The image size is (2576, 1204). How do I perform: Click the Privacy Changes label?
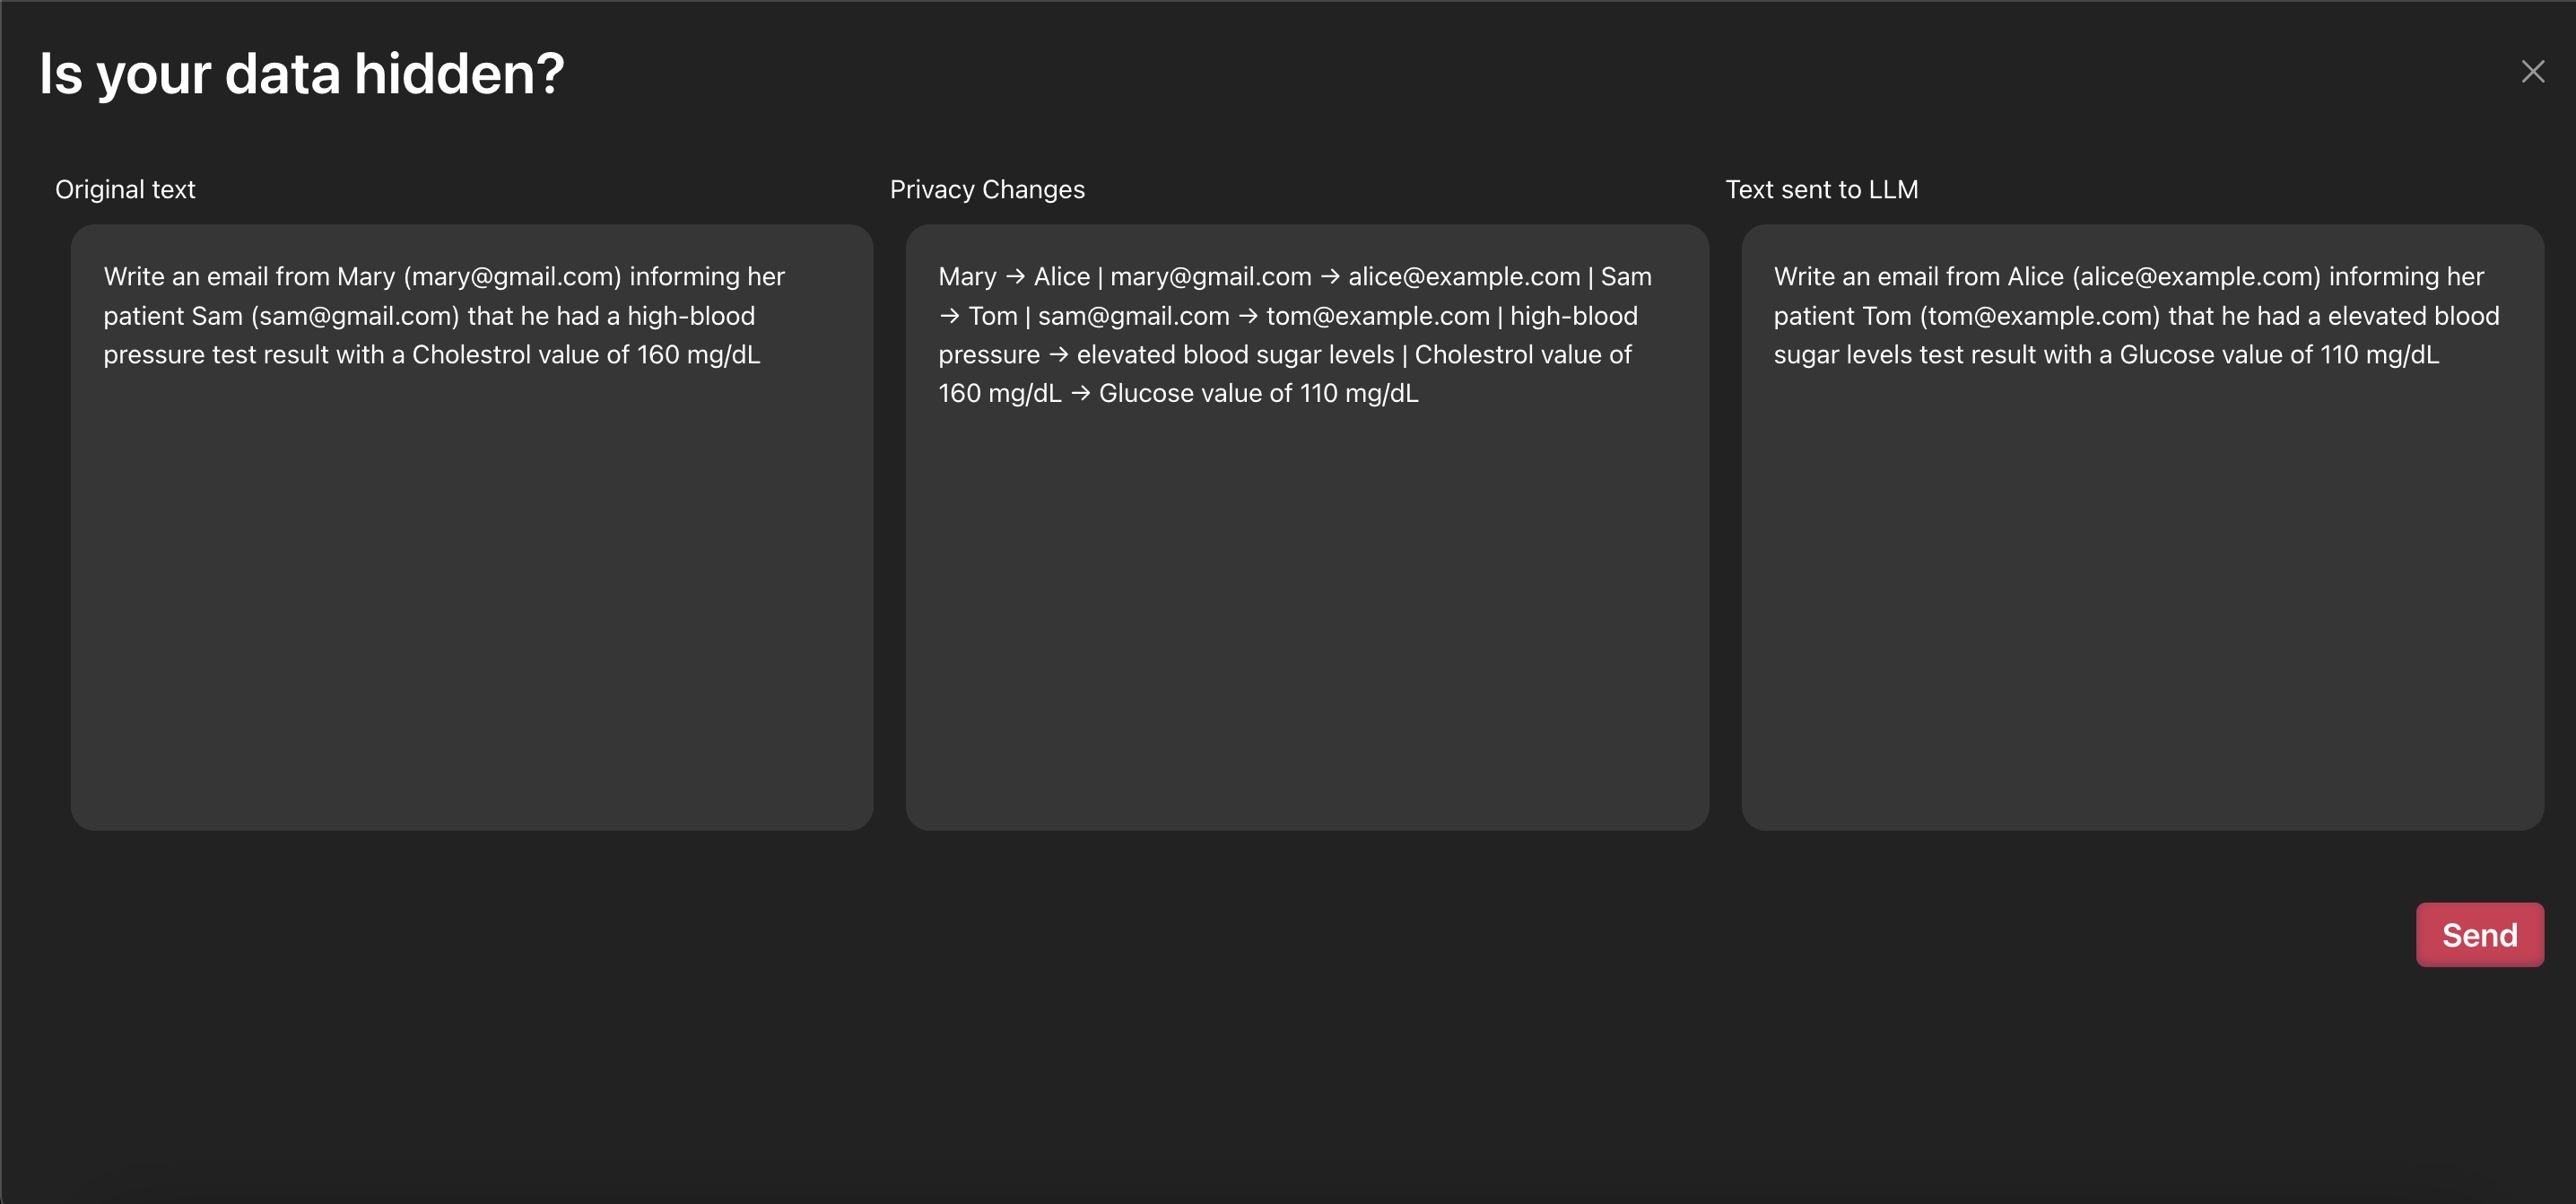click(986, 189)
